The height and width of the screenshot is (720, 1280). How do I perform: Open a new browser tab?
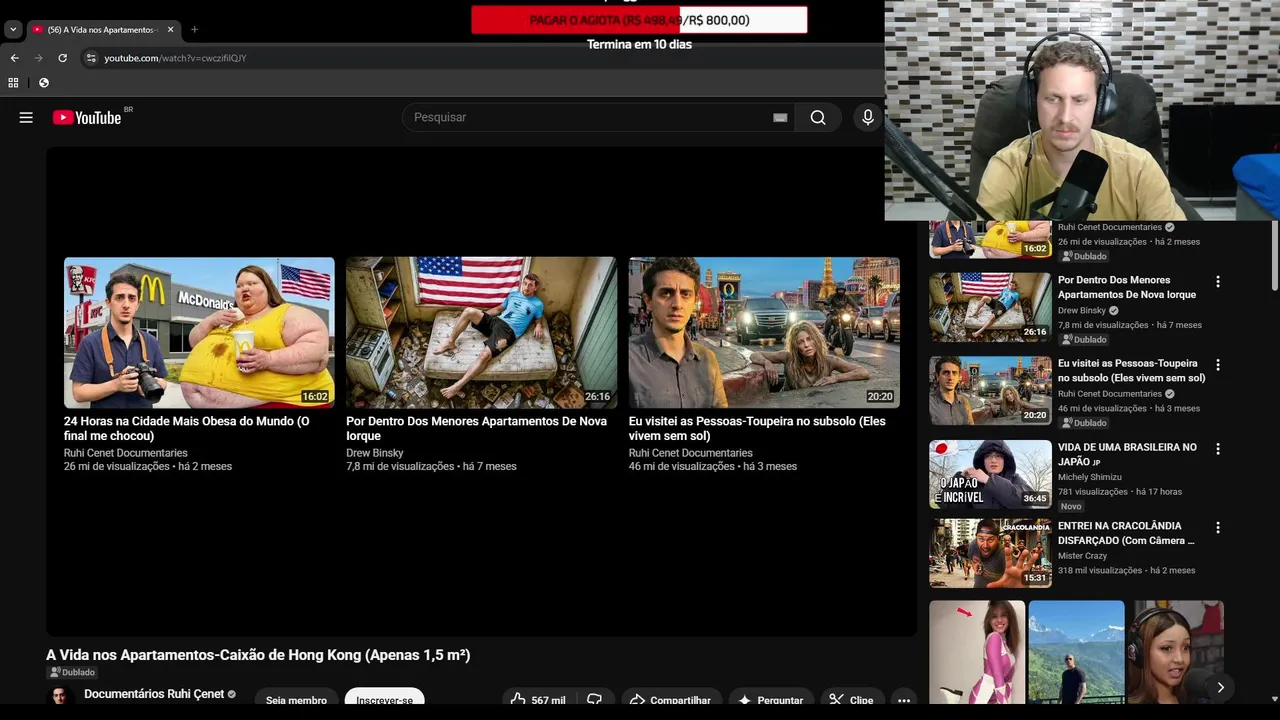pyautogui.click(x=194, y=29)
